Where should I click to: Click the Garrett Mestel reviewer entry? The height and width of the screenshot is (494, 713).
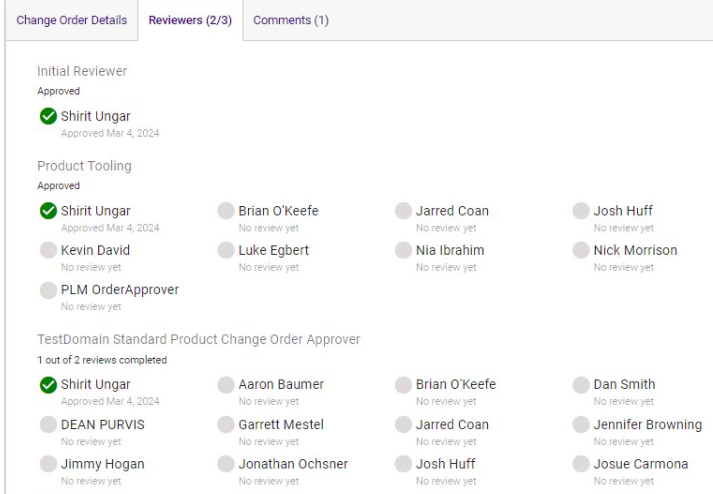[x=280, y=424]
